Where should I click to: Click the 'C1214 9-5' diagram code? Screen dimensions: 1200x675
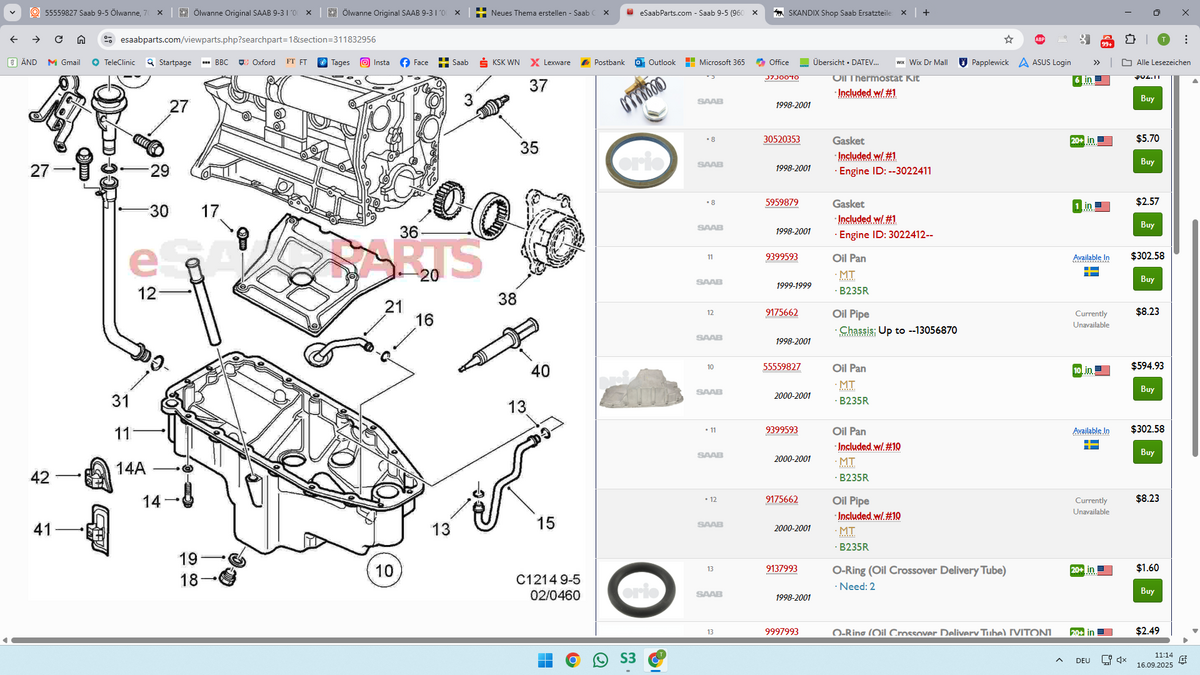pyautogui.click(x=548, y=580)
